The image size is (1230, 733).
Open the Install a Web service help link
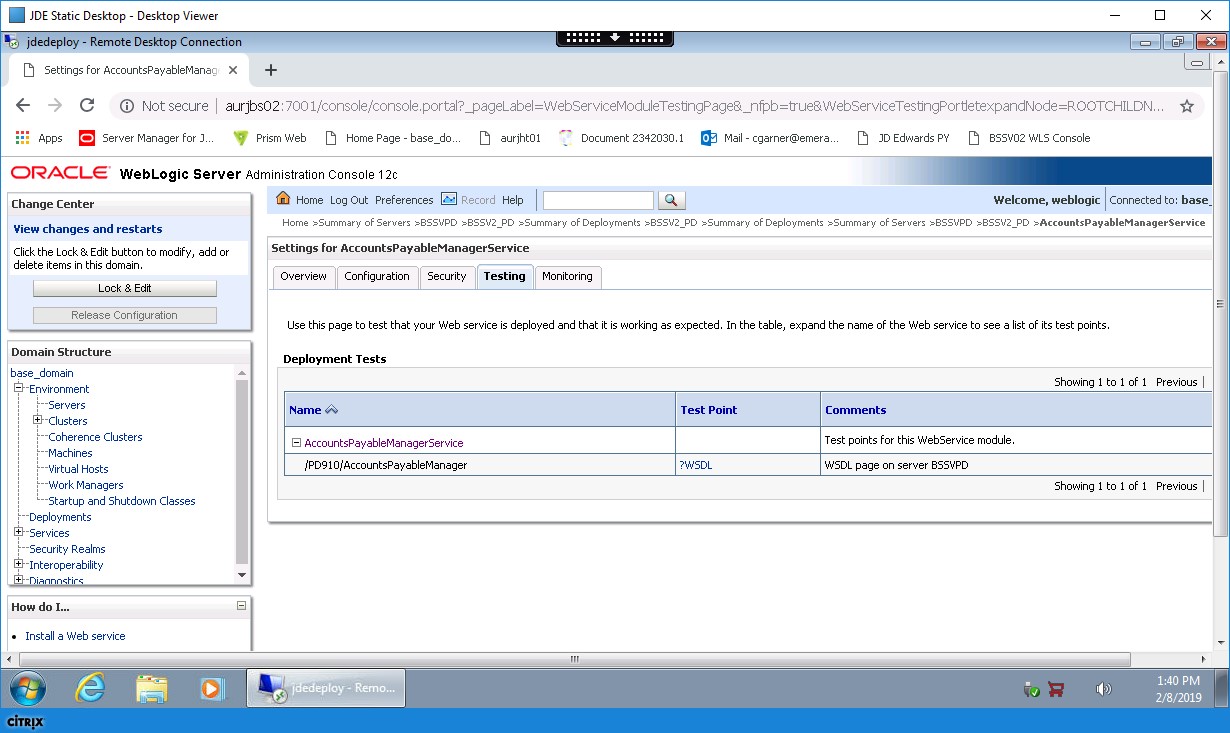tap(75, 636)
